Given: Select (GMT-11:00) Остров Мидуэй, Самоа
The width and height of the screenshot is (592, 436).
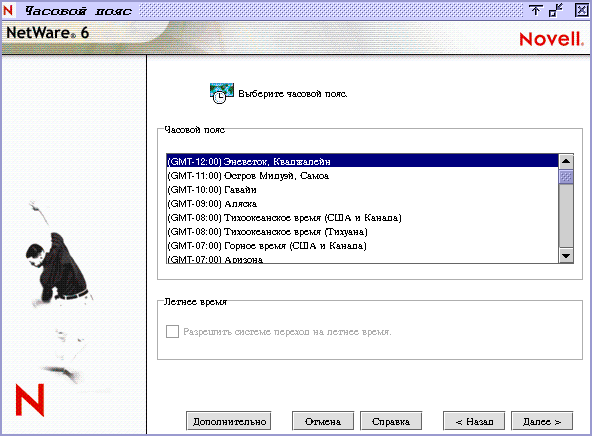Looking at the screenshot, I should (x=362, y=176).
